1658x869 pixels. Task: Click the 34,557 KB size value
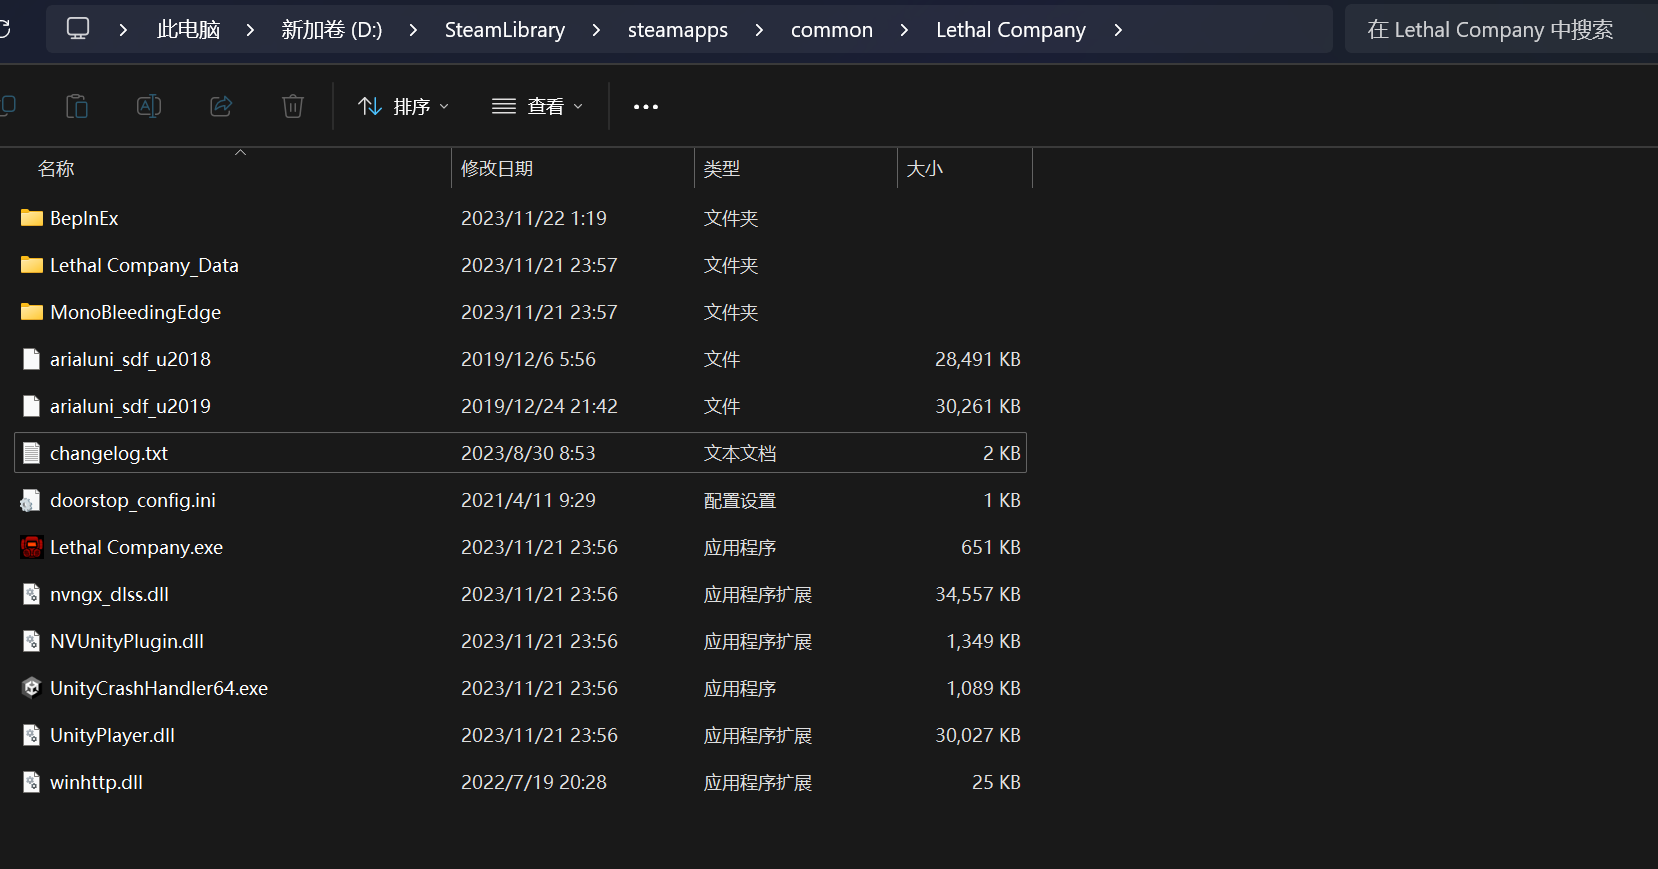pyautogui.click(x=978, y=594)
